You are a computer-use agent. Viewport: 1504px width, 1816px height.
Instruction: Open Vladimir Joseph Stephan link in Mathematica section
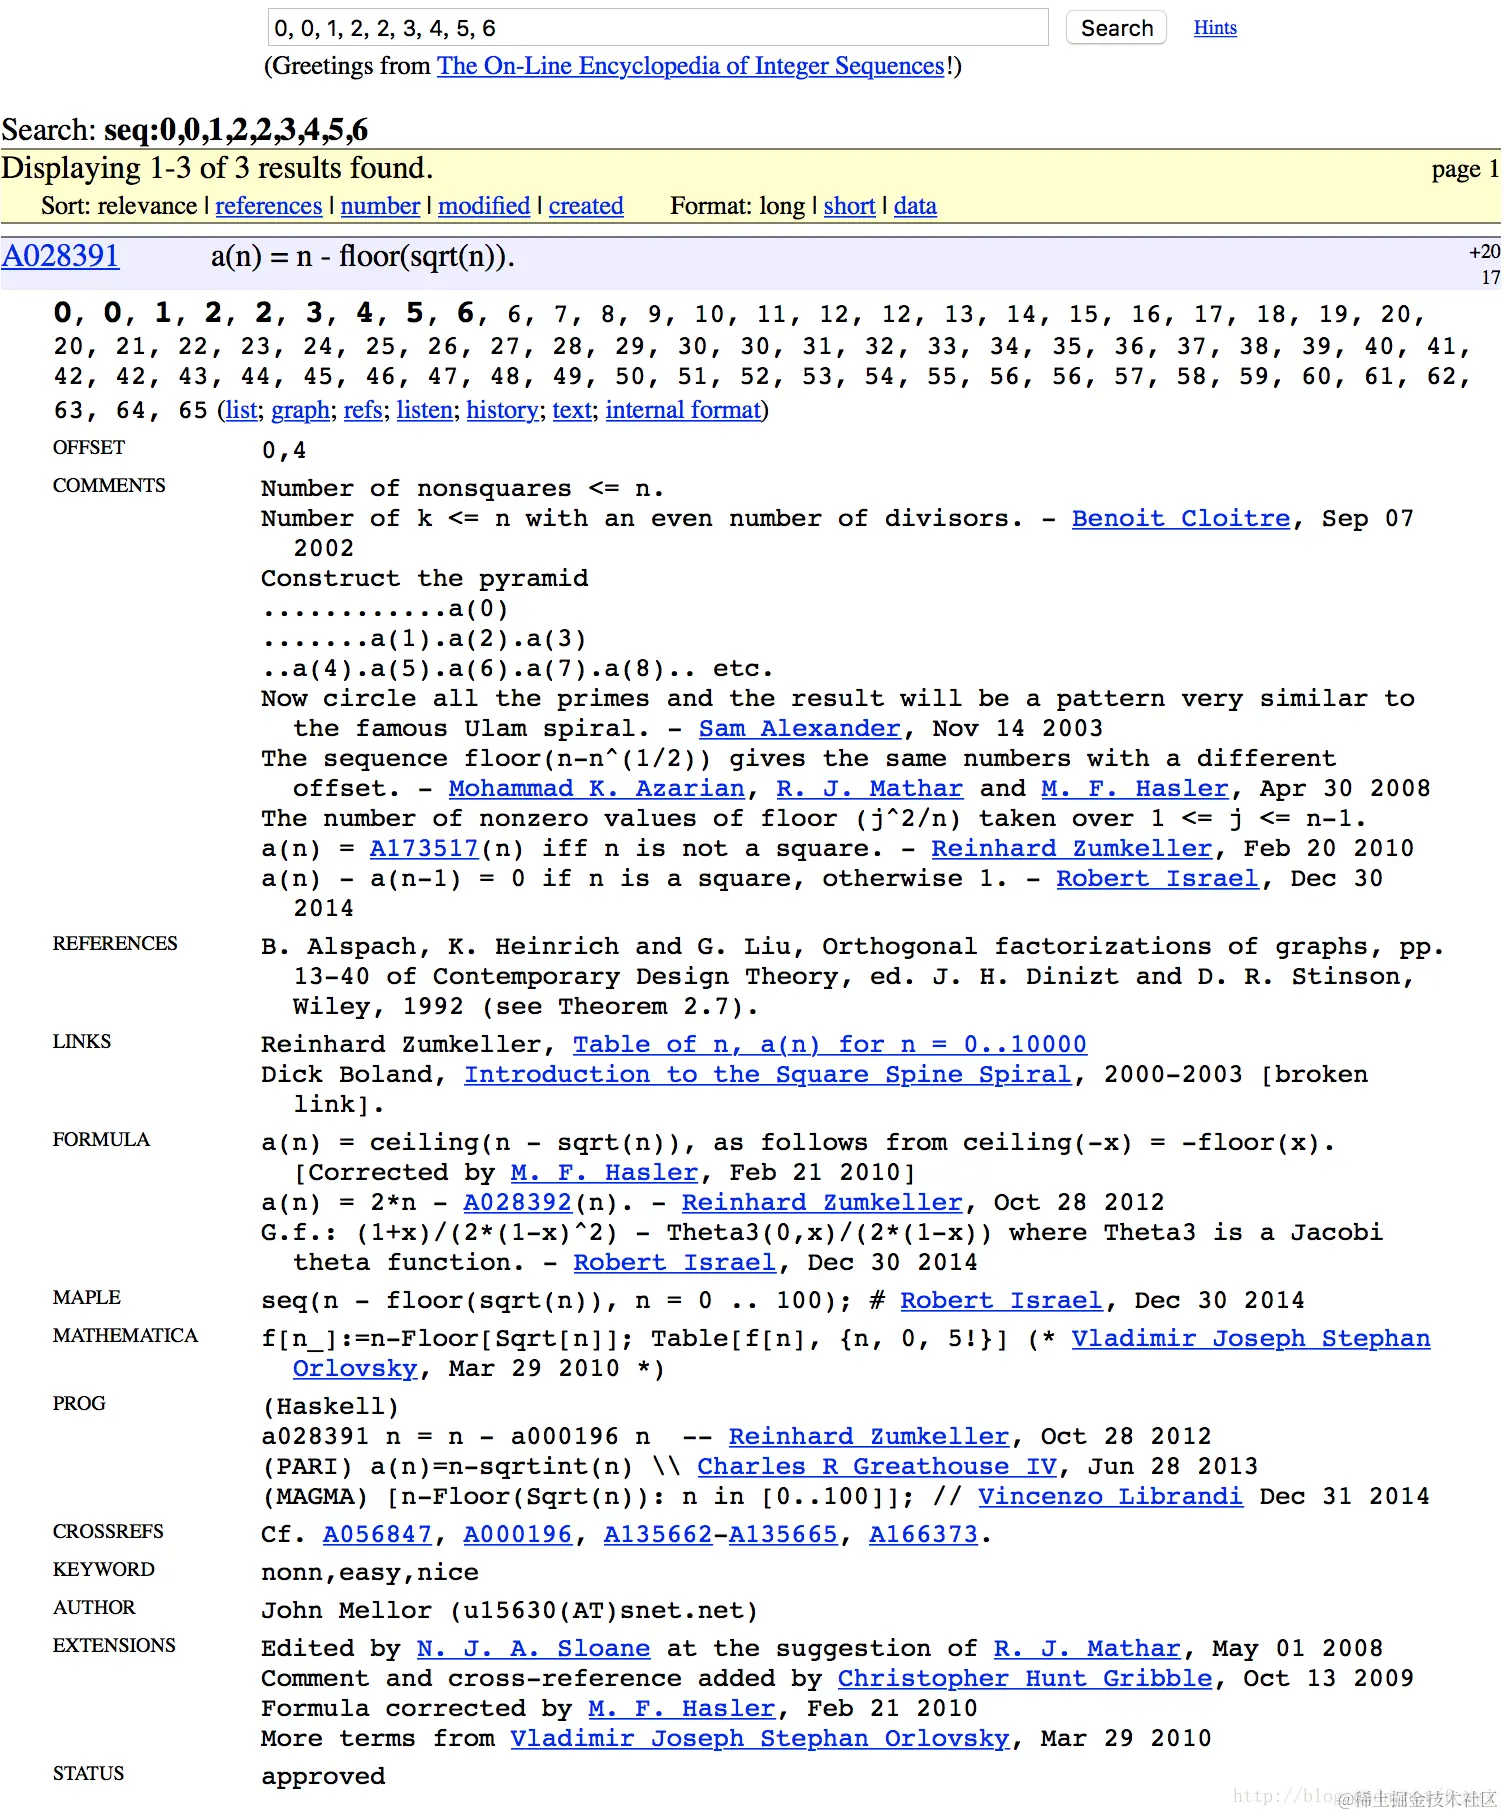tap(1251, 1339)
